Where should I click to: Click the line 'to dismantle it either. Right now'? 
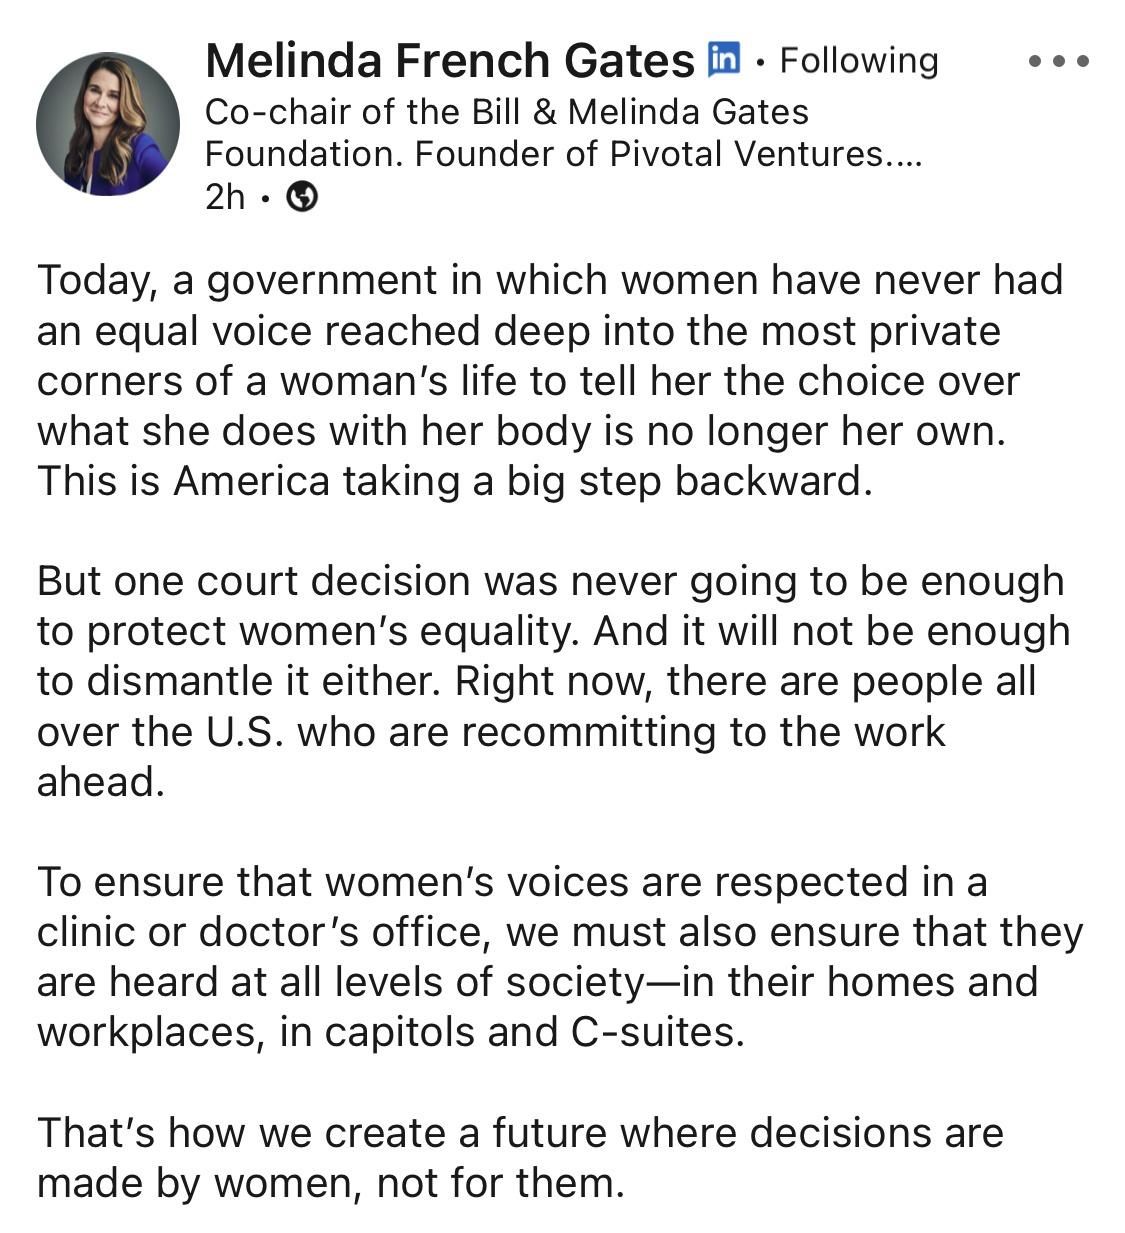point(536,681)
